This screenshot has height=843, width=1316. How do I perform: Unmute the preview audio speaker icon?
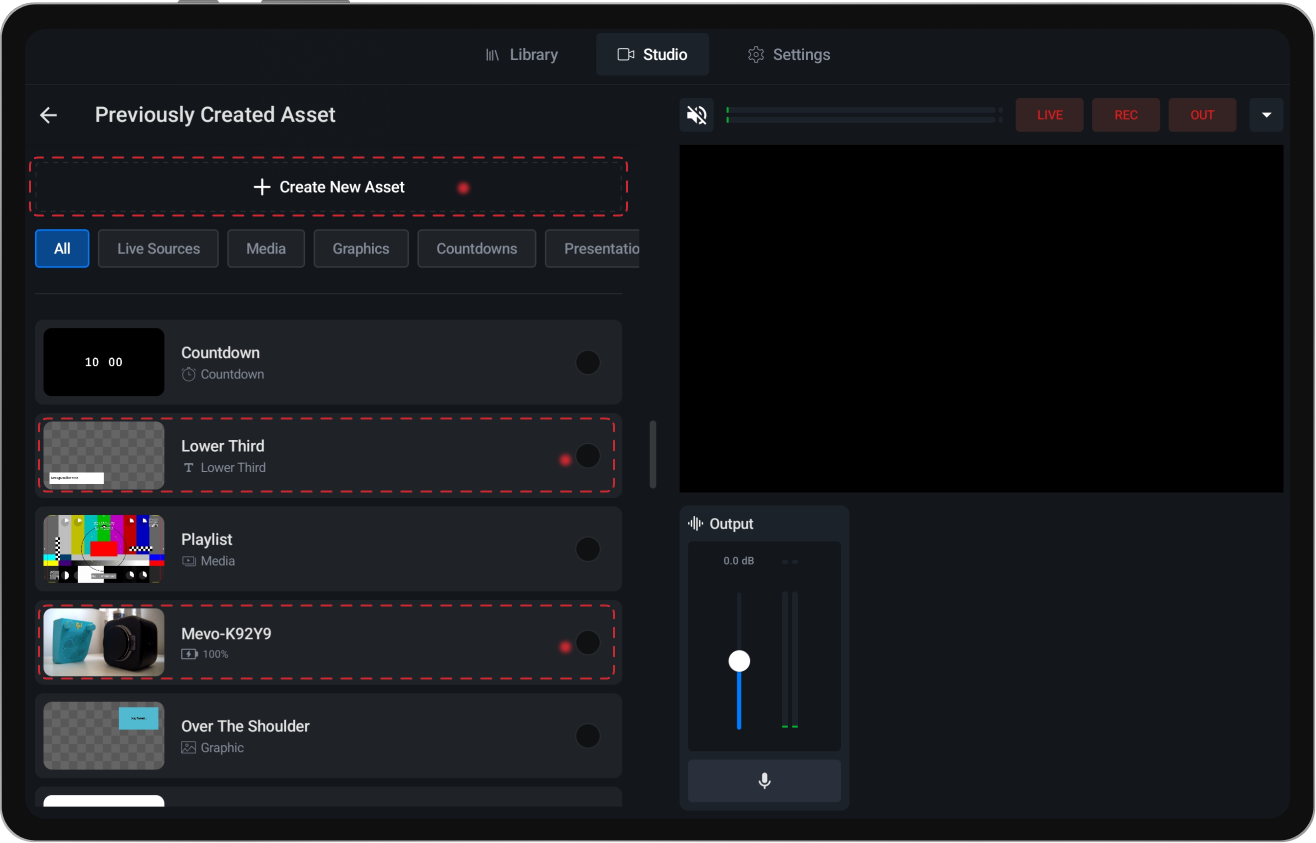[x=696, y=114]
